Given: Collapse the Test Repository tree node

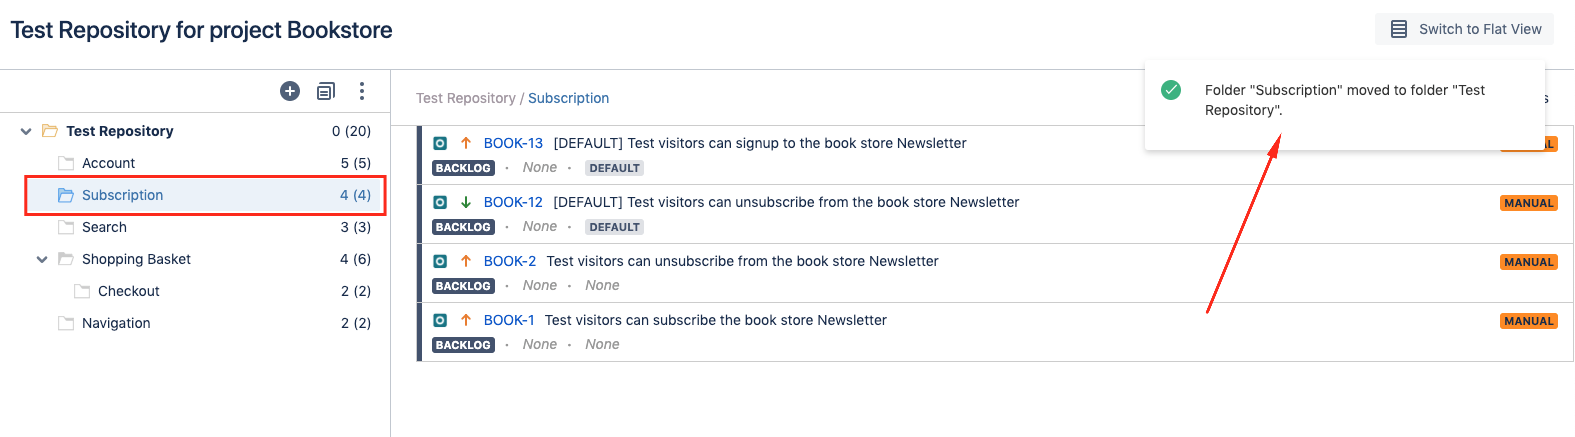Looking at the screenshot, I should 26,131.
